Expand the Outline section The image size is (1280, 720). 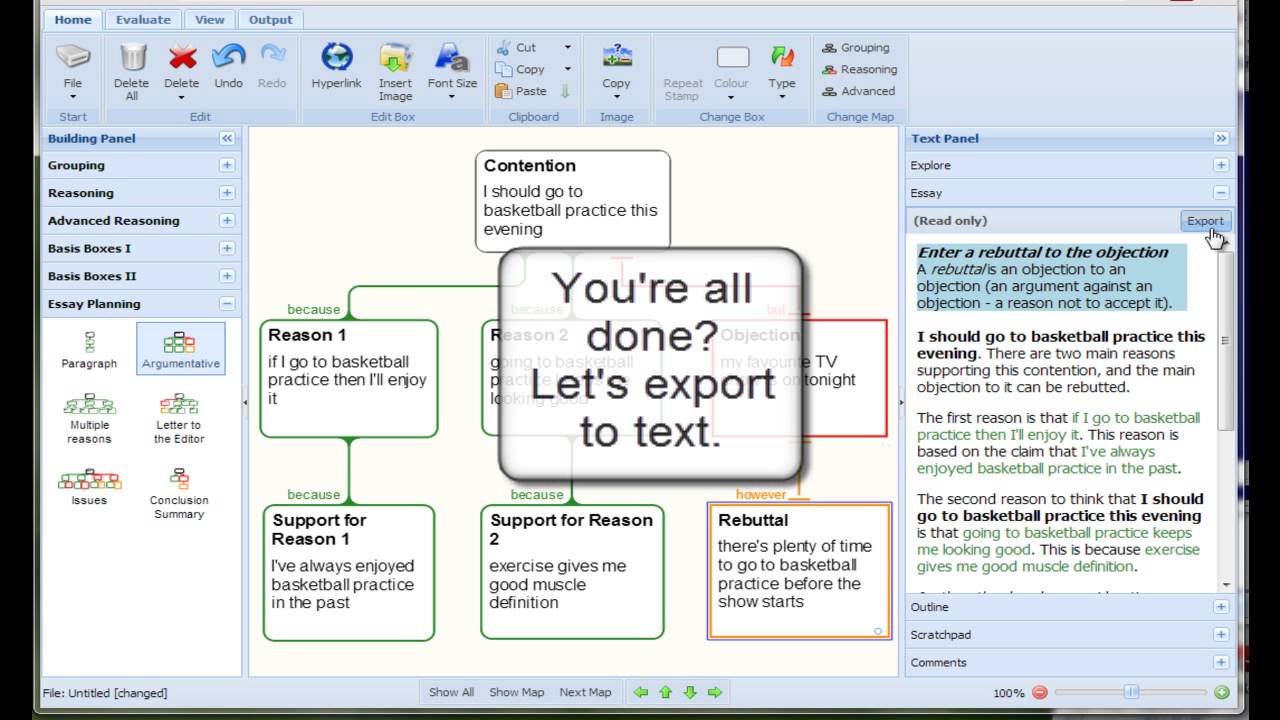coord(1221,607)
